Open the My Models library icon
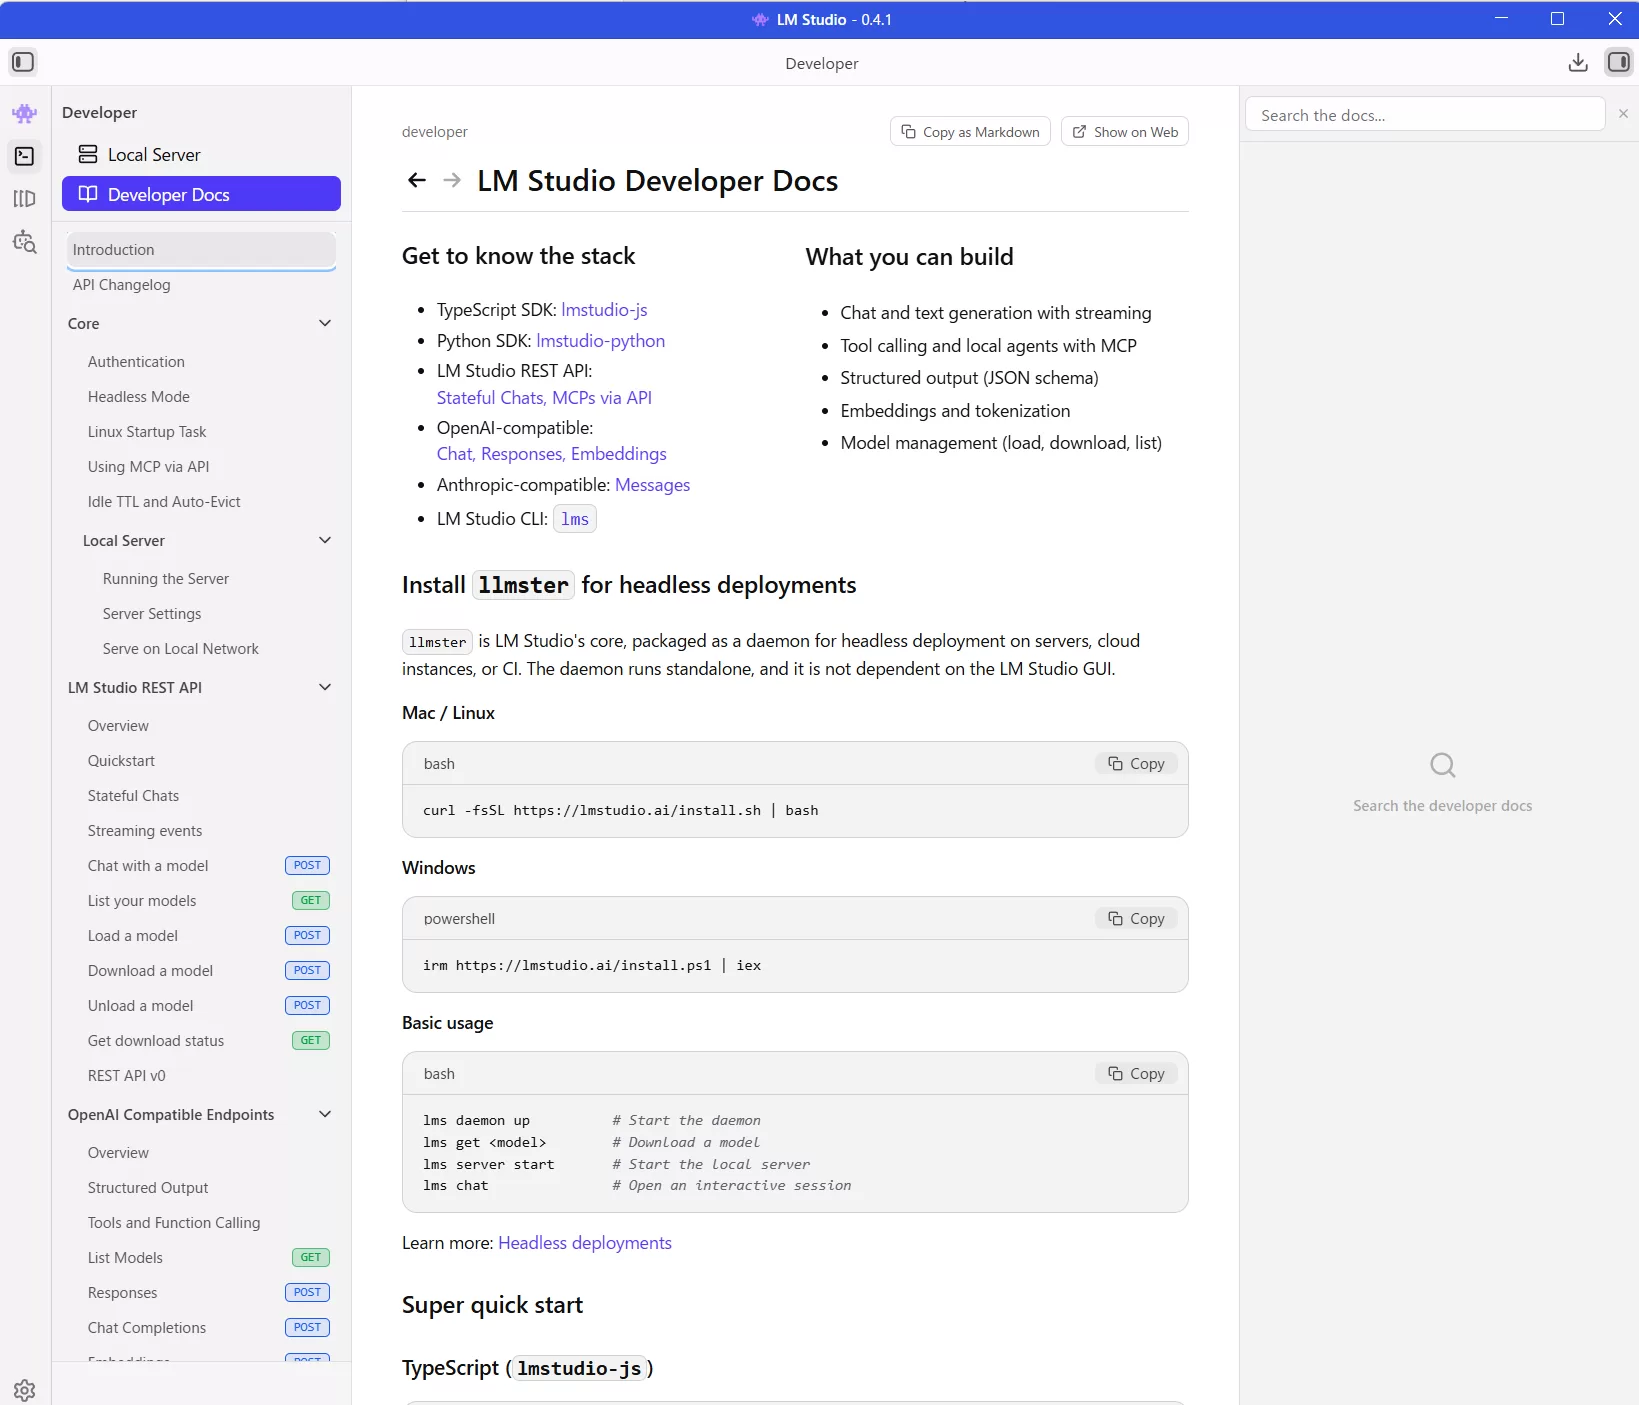 [25, 199]
